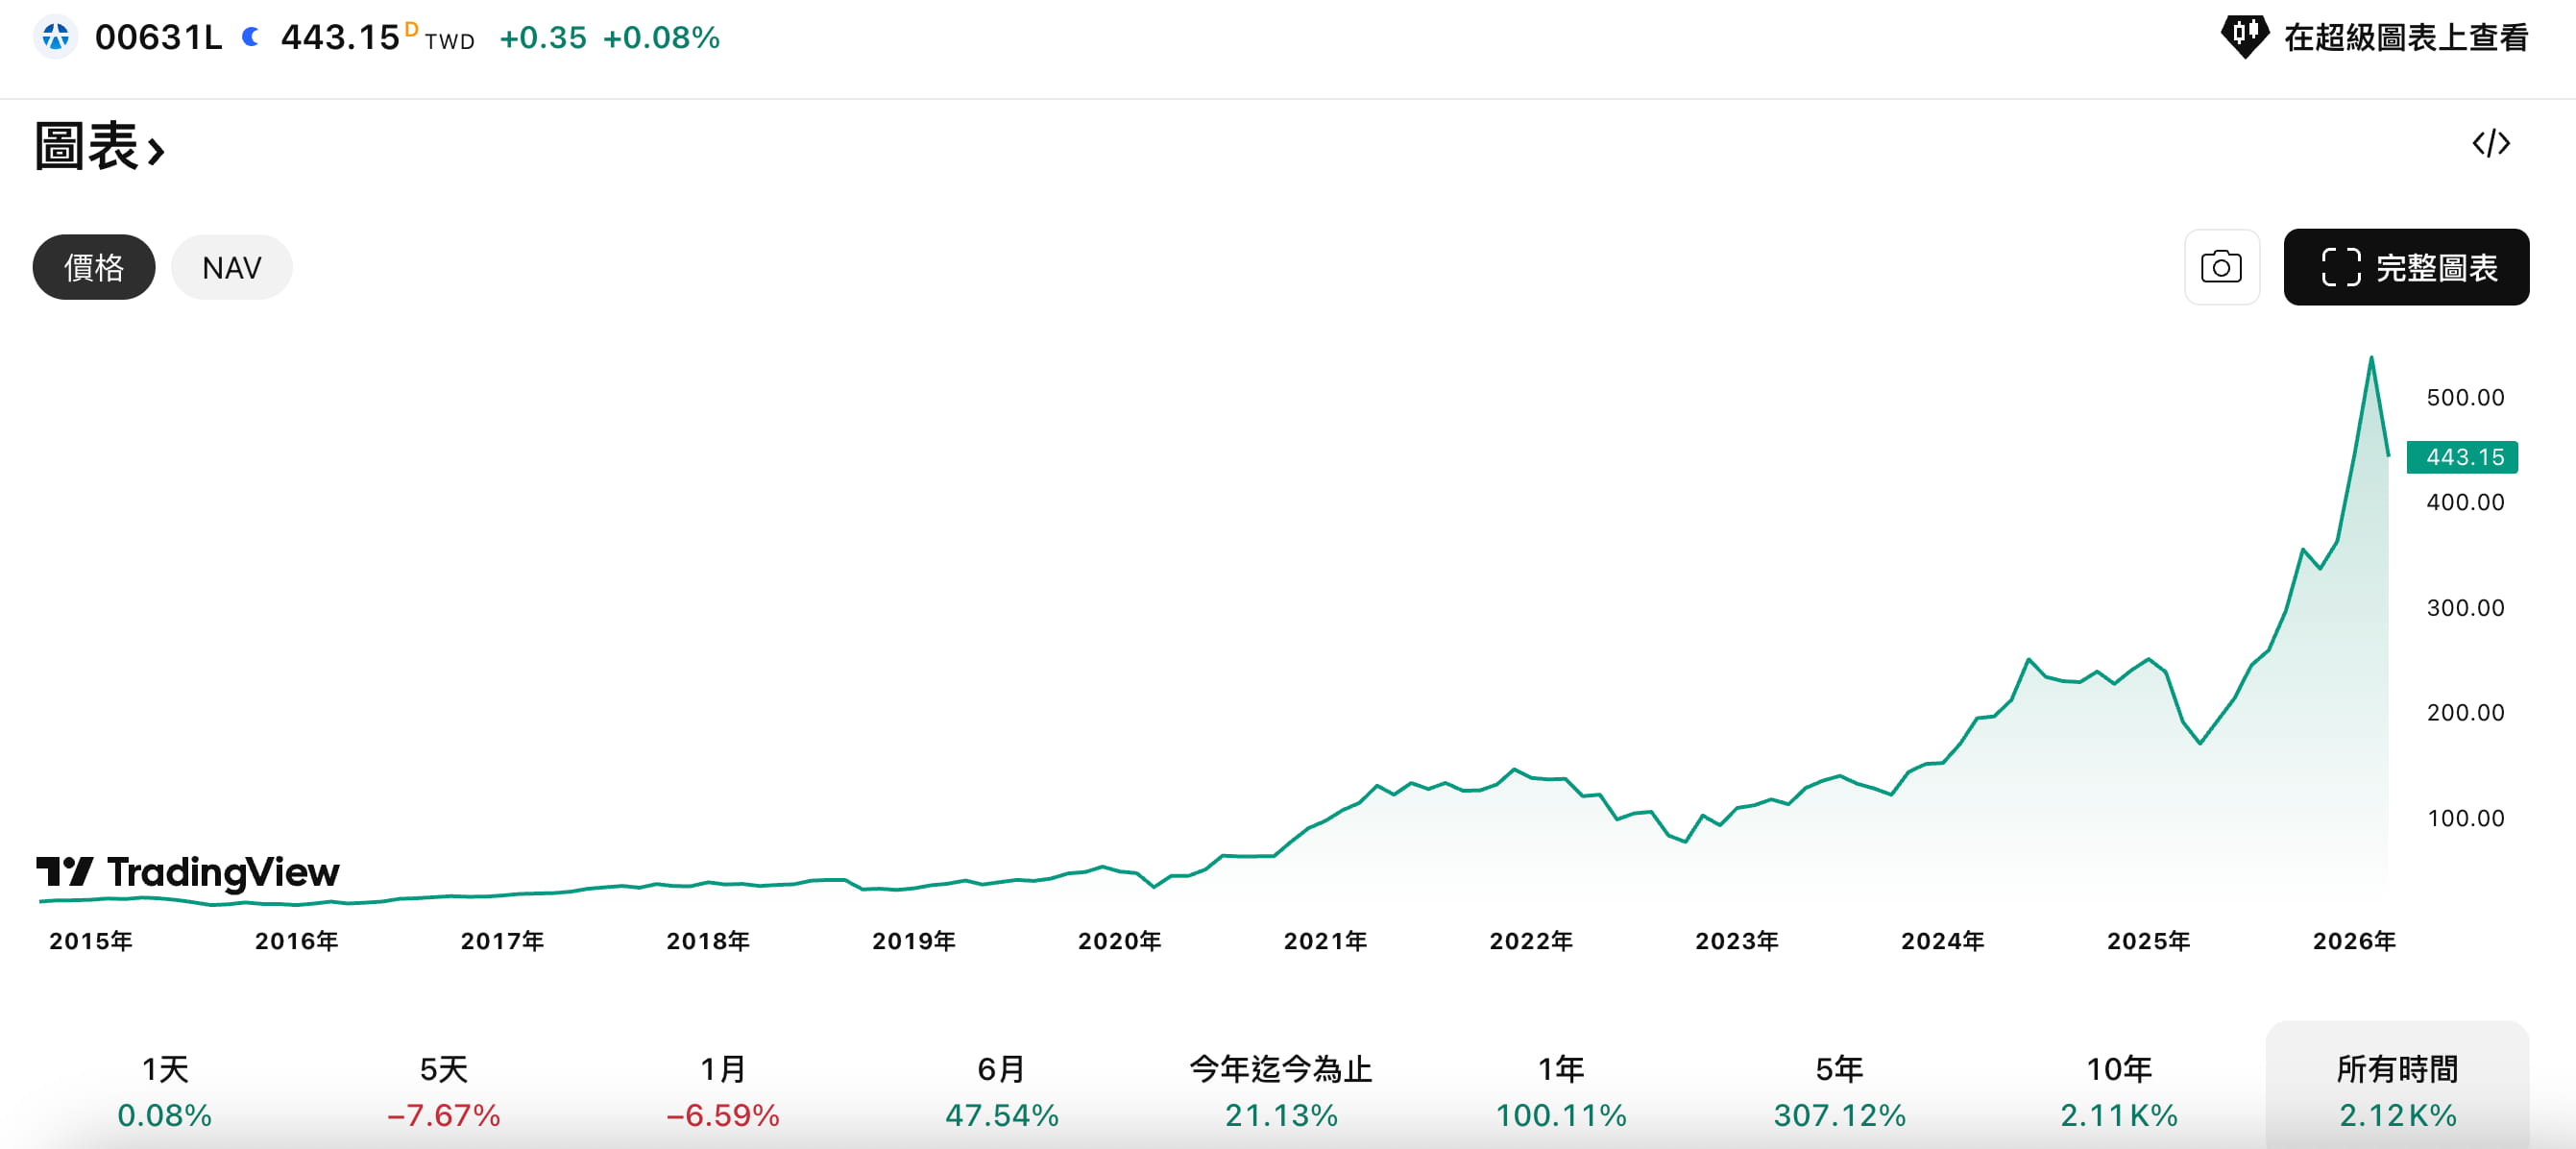The image size is (2576, 1149).
Task: Select the 1天 range
Action: (x=165, y=1090)
